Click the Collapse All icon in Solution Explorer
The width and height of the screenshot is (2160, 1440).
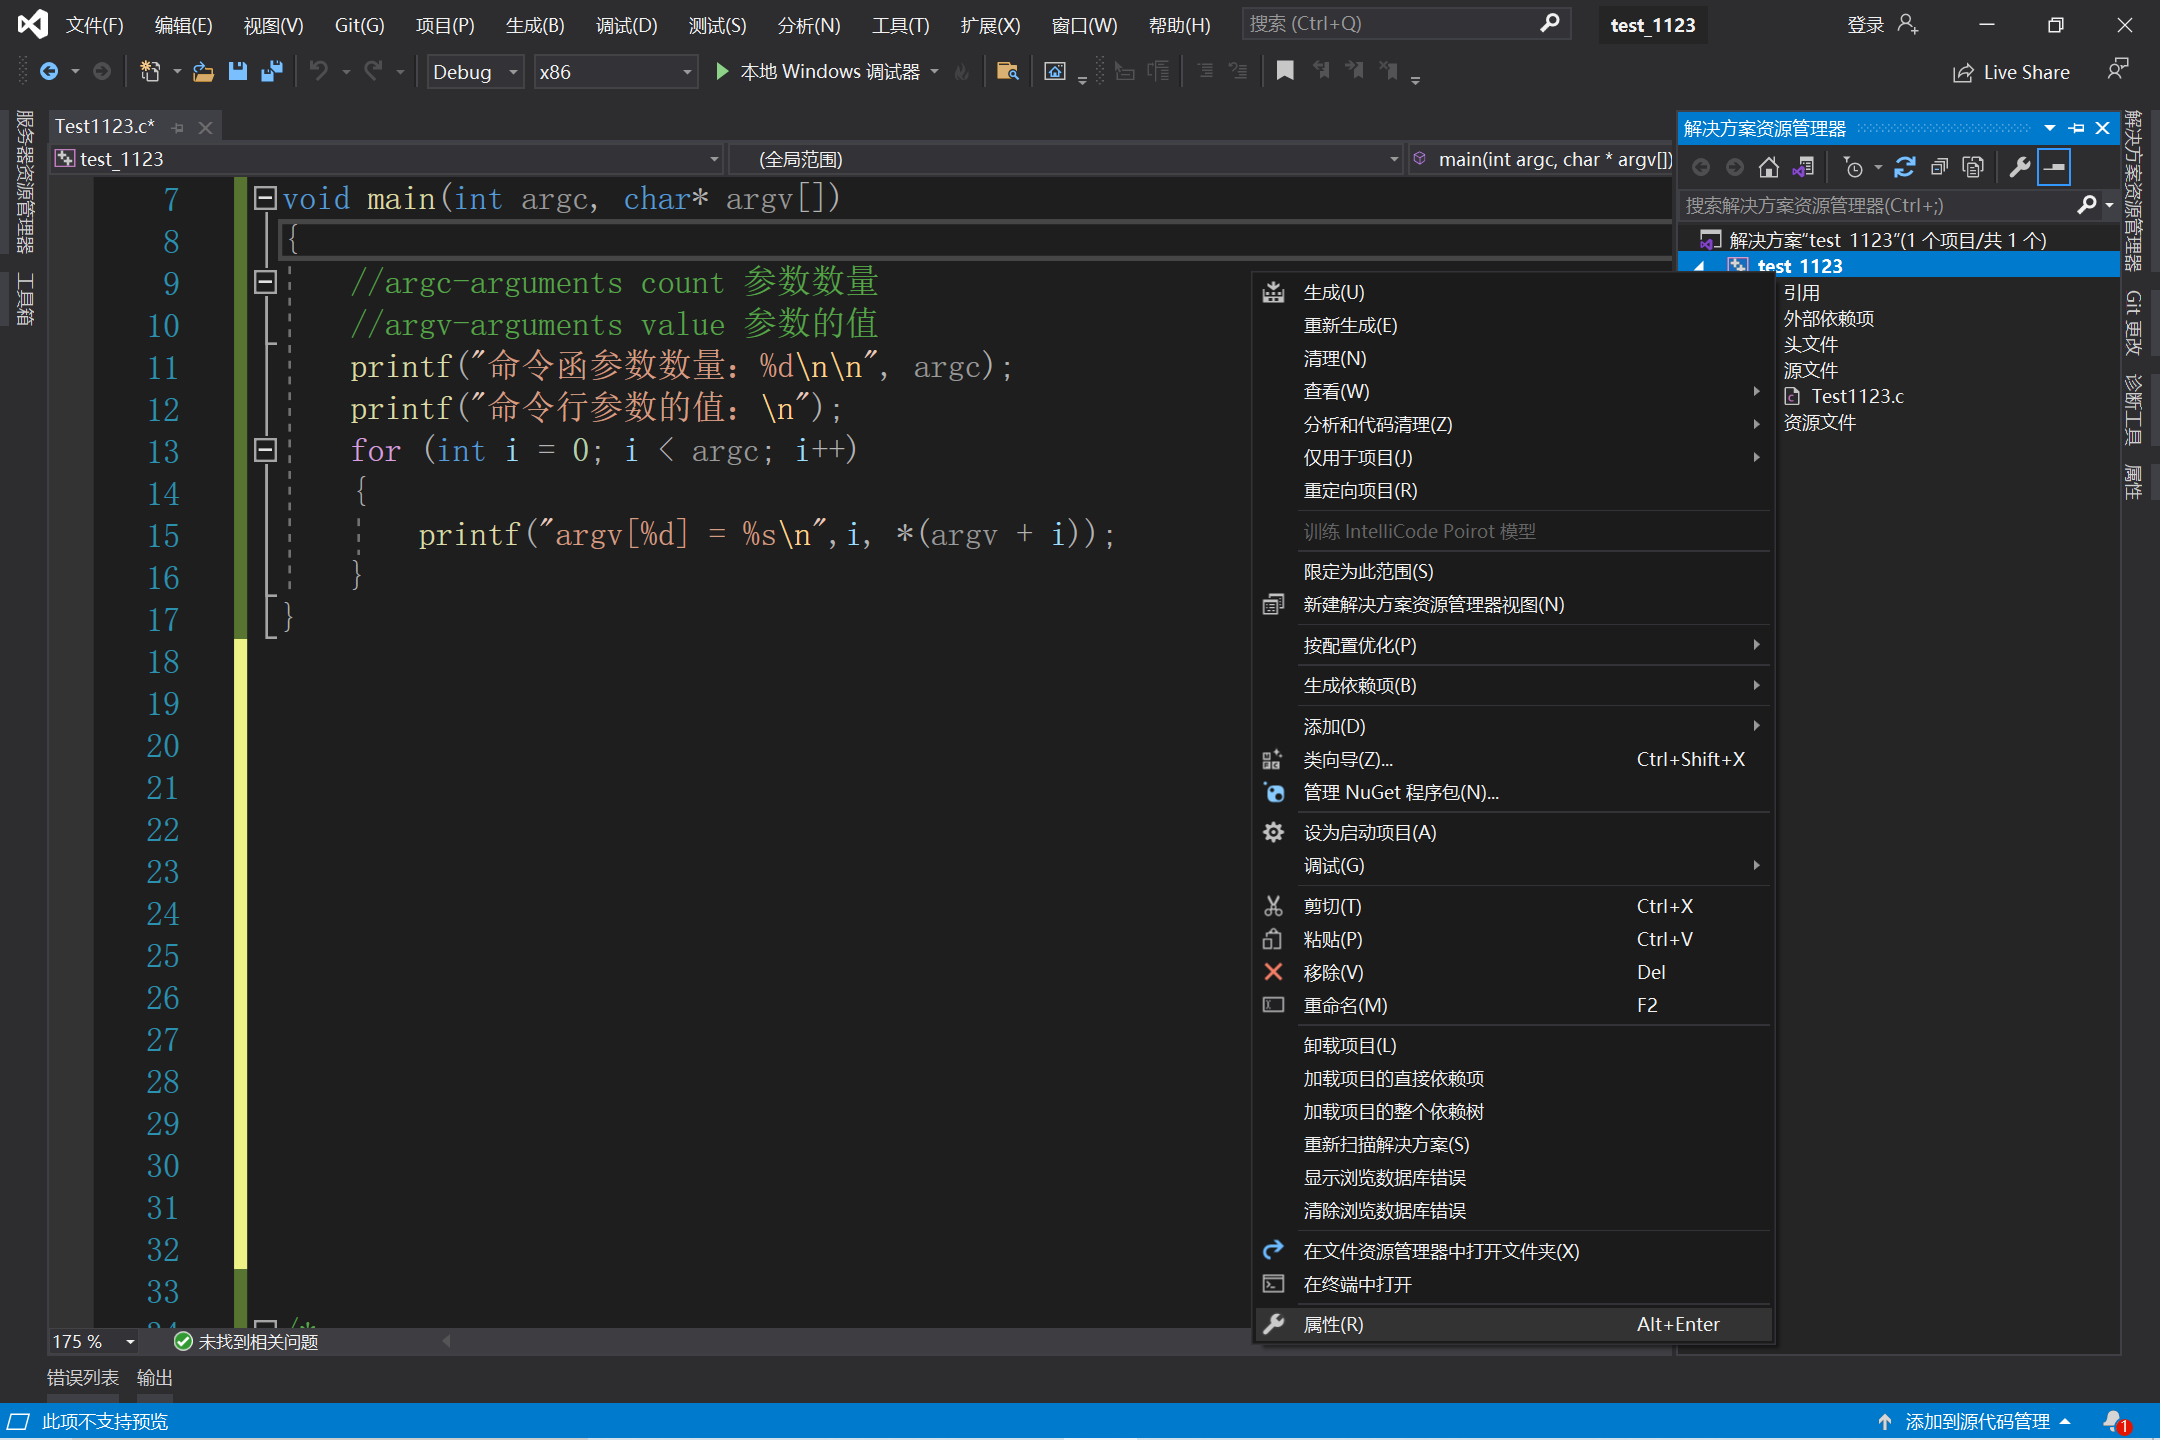pos(1938,167)
